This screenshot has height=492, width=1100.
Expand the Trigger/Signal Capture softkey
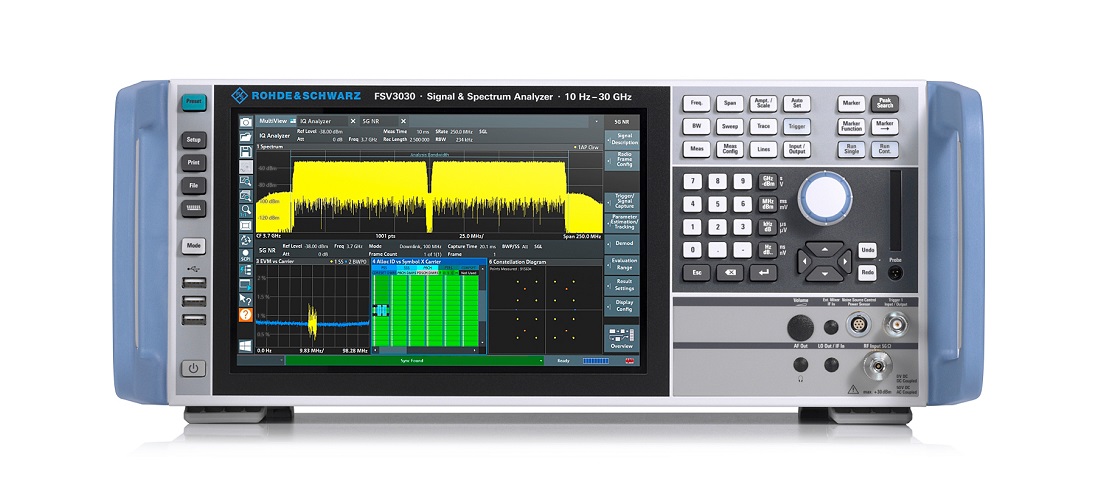pos(621,201)
